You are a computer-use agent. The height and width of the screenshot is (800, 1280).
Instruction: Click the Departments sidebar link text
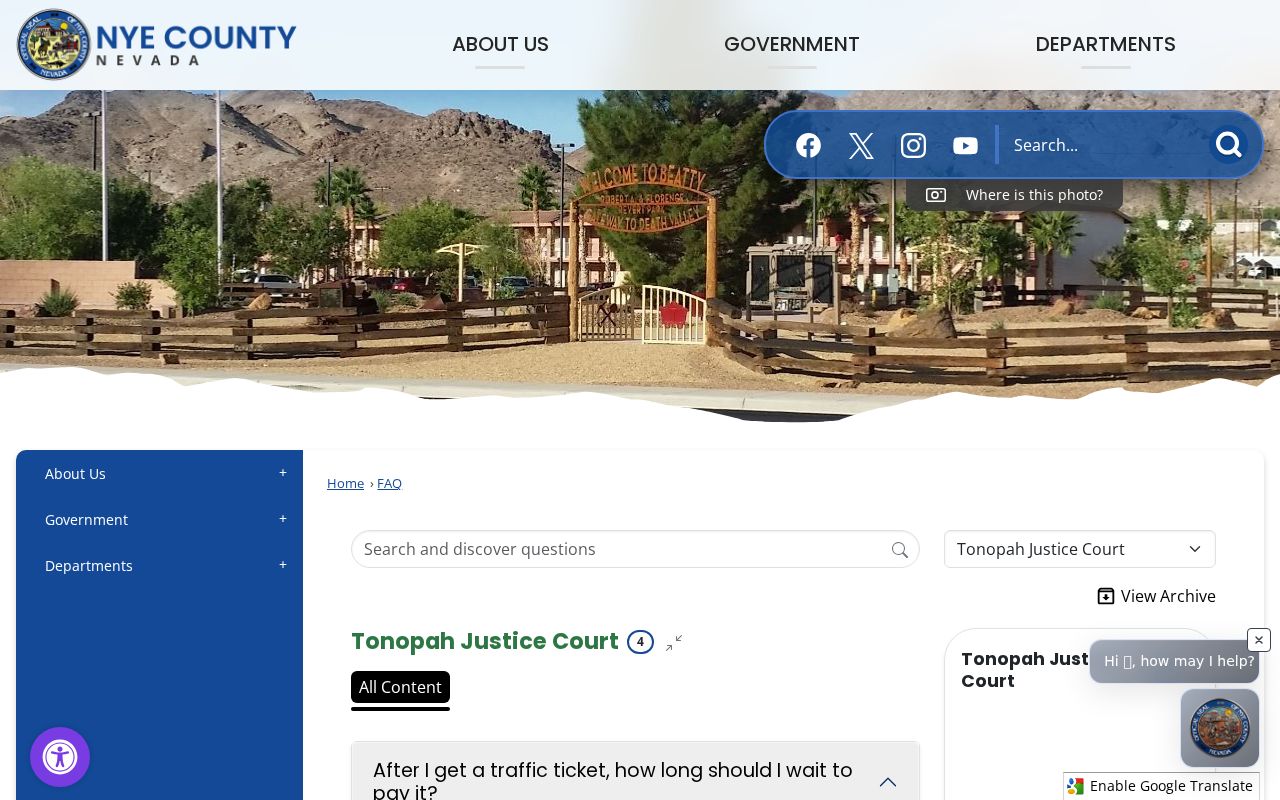point(89,566)
